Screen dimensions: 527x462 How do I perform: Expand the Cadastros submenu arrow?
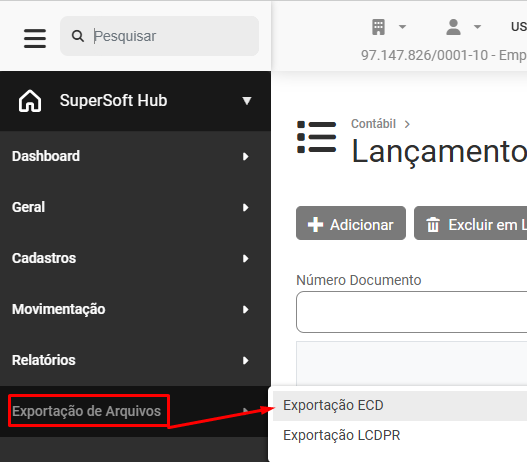coord(246,259)
